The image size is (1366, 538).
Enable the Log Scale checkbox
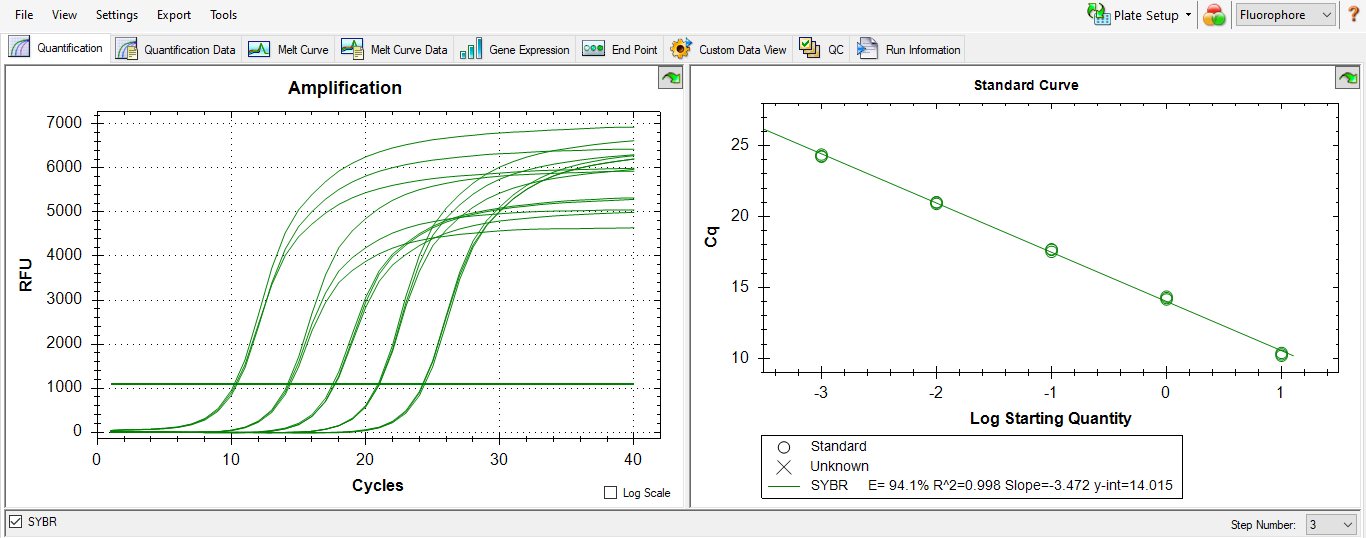(611, 493)
